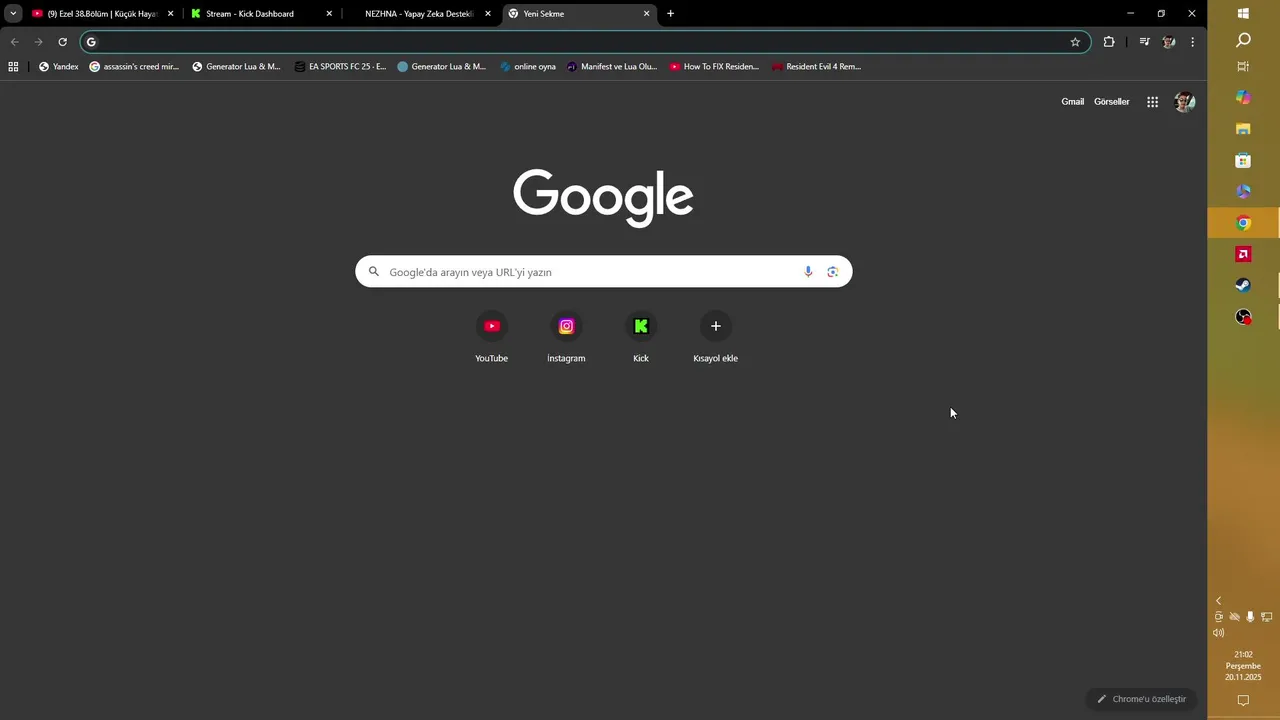Open the Extensions puzzle icon
The image size is (1280, 720).
click(1109, 42)
